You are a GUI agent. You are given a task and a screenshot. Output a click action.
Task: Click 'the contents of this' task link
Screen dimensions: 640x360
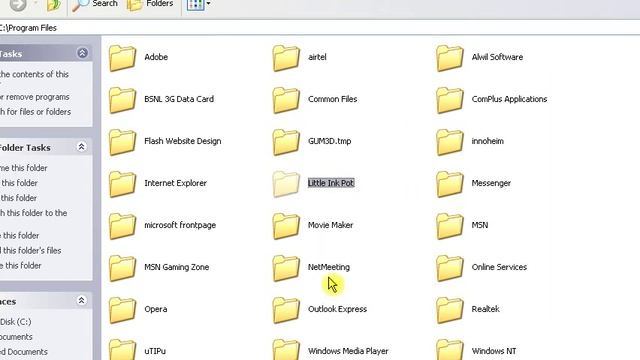[x=34, y=74]
